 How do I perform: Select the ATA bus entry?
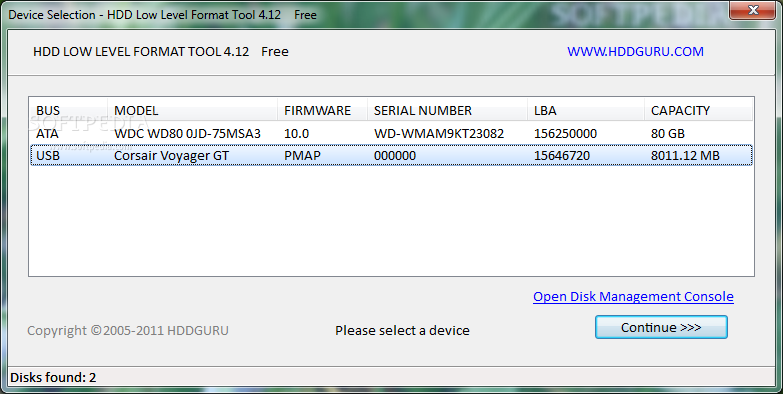pyautogui.click(x=47, y=134)
